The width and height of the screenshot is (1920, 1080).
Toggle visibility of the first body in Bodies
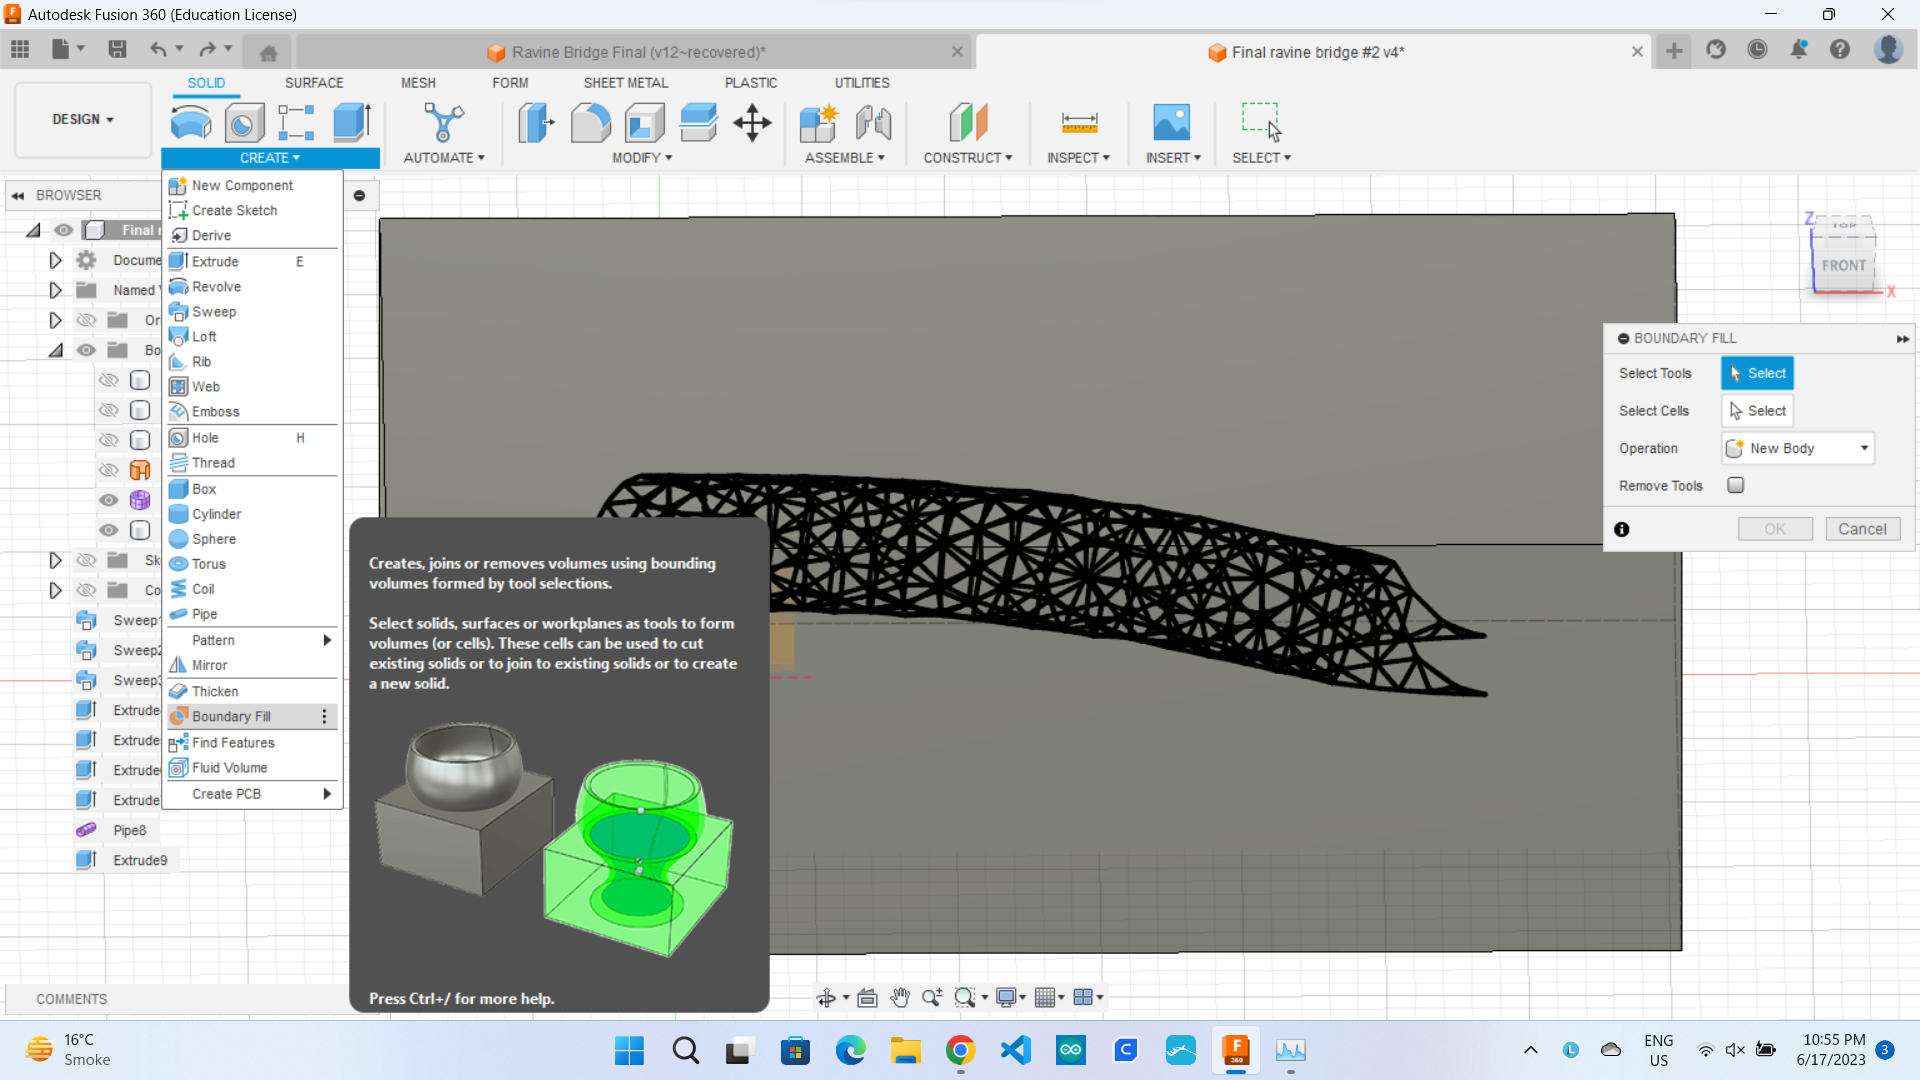[108, 380]
